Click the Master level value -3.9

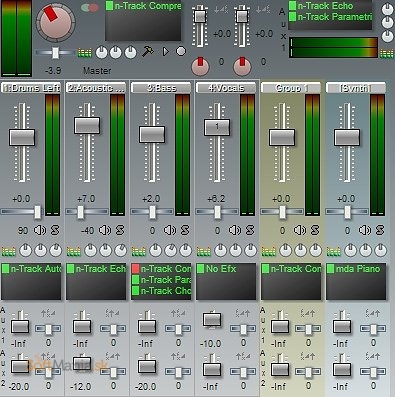coord(53,71)
